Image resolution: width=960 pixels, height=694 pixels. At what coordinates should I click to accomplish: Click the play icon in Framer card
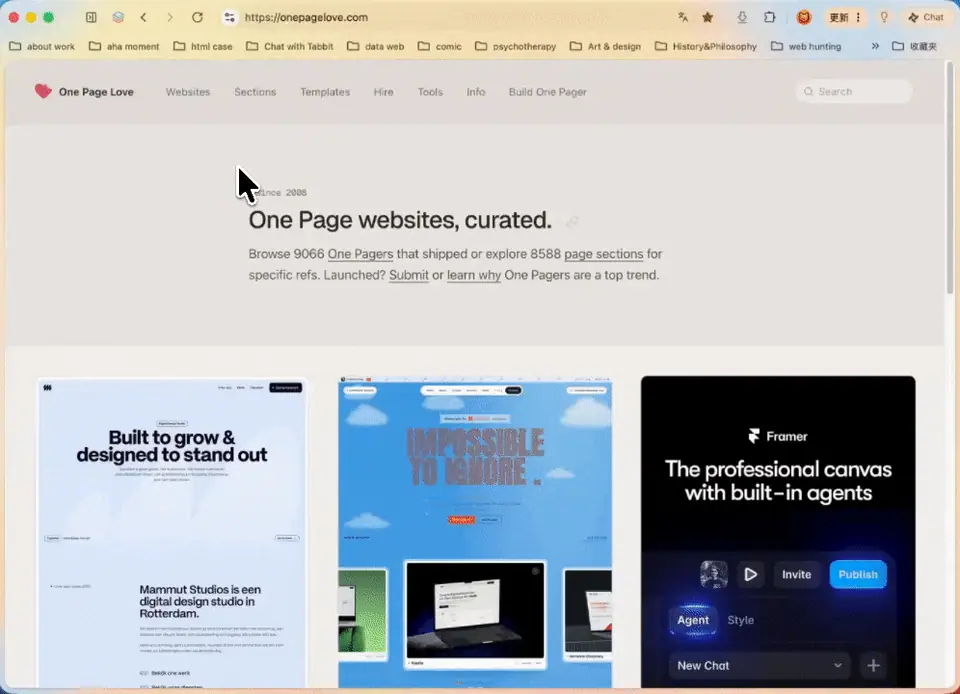tap(751, 575)
